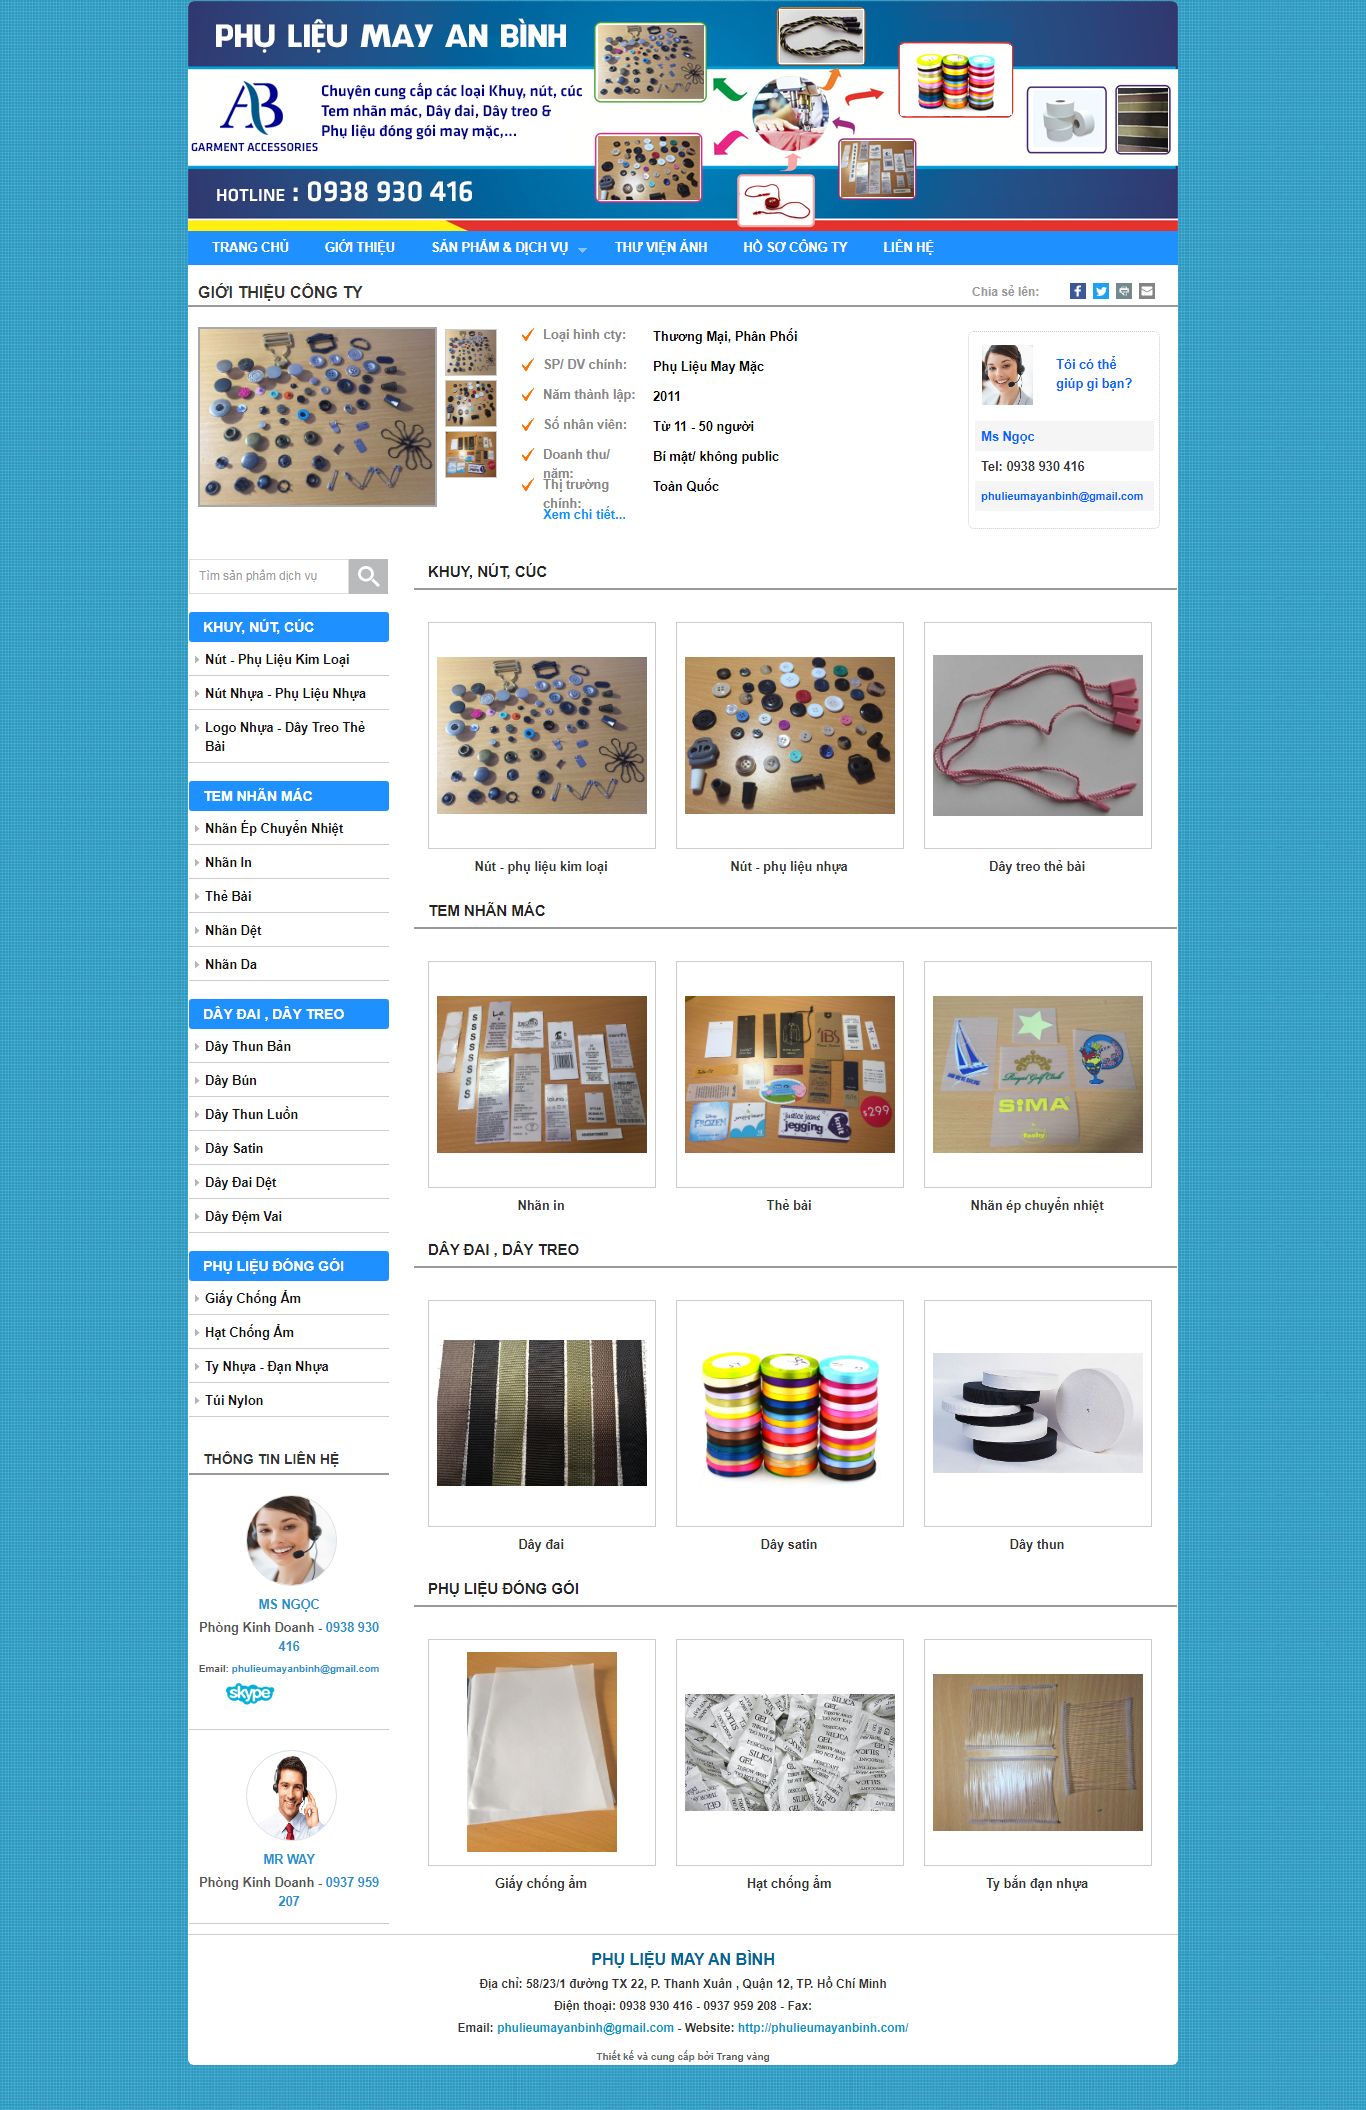Open Skype chat icon under Ms Ngọc
The width and height of the screenshot is (1366, 2110).
[250, 1693]
